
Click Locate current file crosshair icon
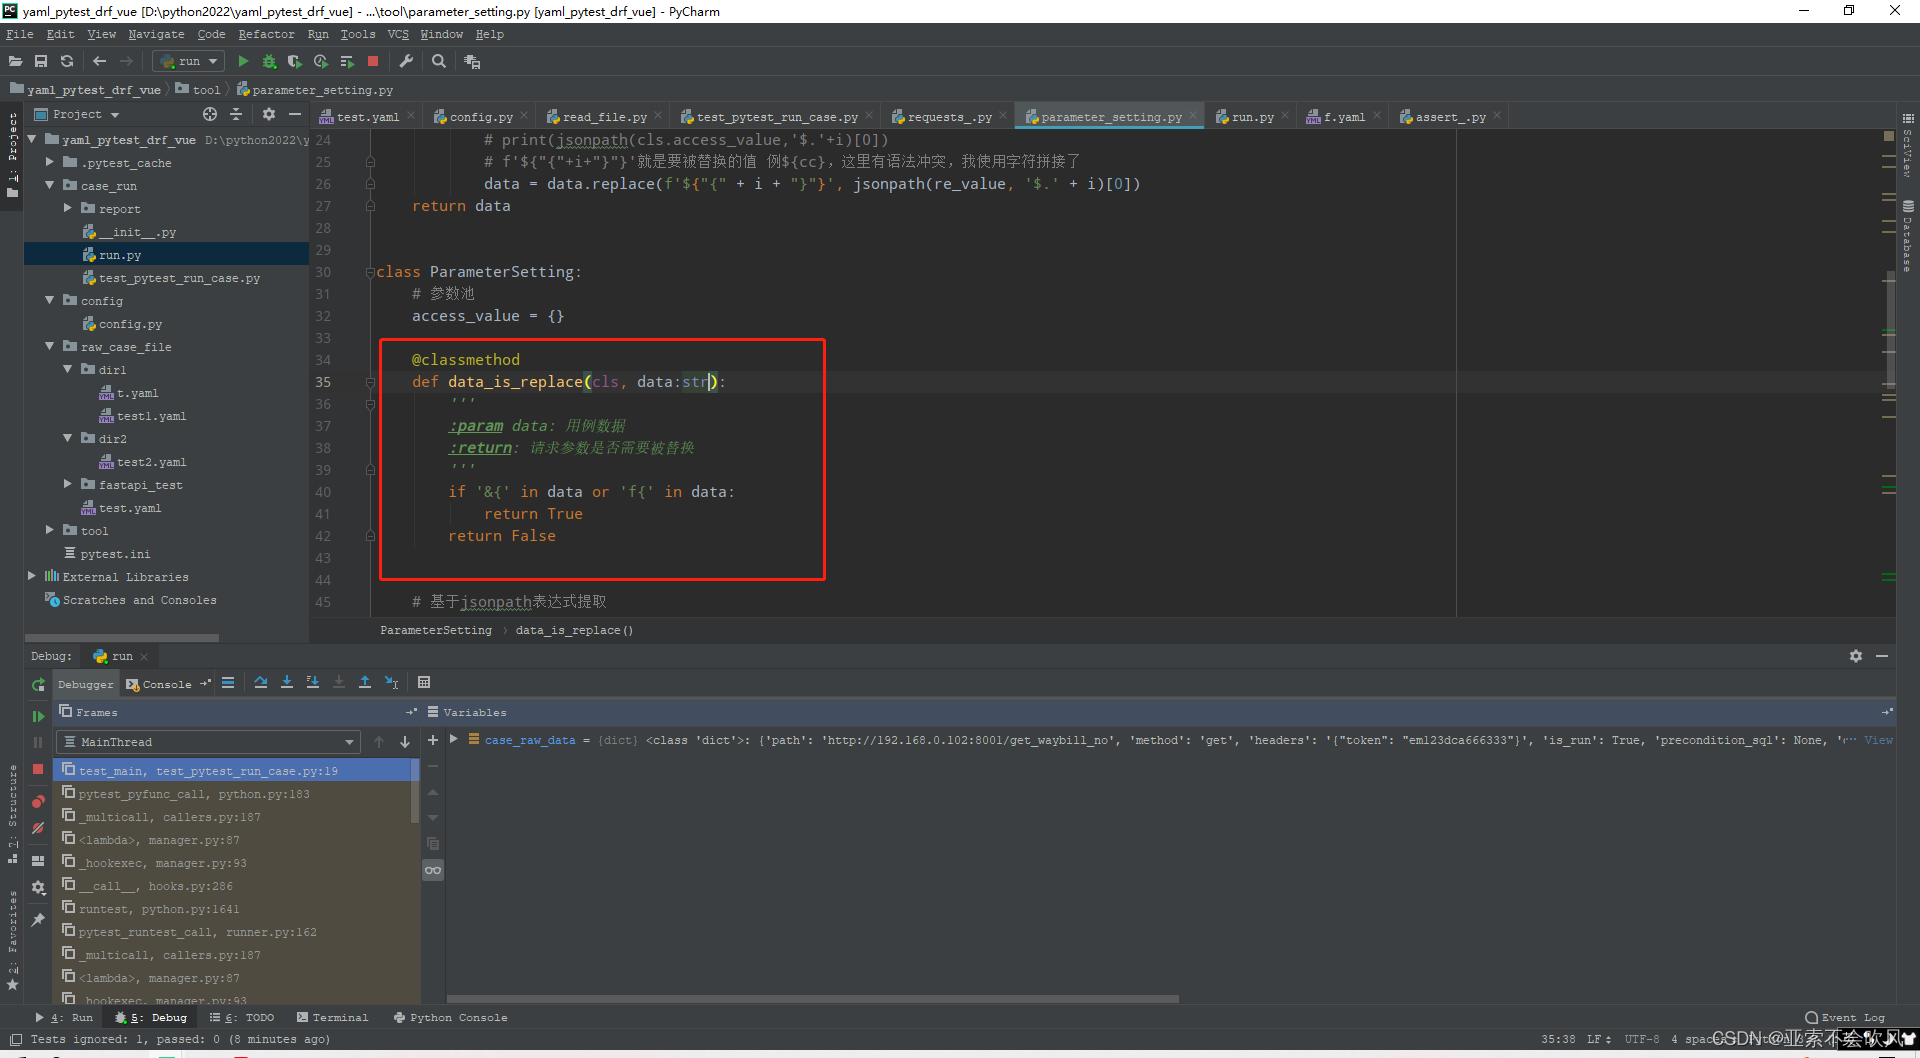tap(210, 114)
